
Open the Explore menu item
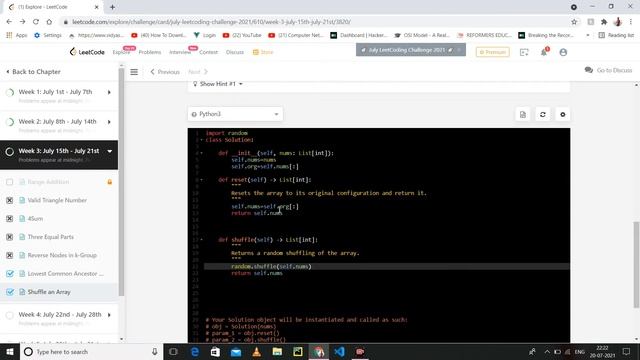[121, 52]
